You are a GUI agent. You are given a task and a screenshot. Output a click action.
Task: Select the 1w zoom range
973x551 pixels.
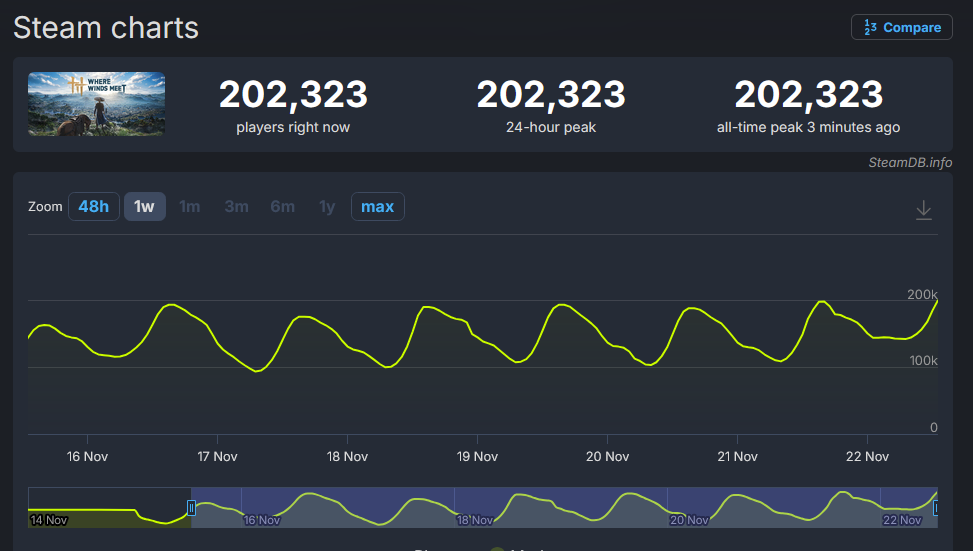[145, 207]
